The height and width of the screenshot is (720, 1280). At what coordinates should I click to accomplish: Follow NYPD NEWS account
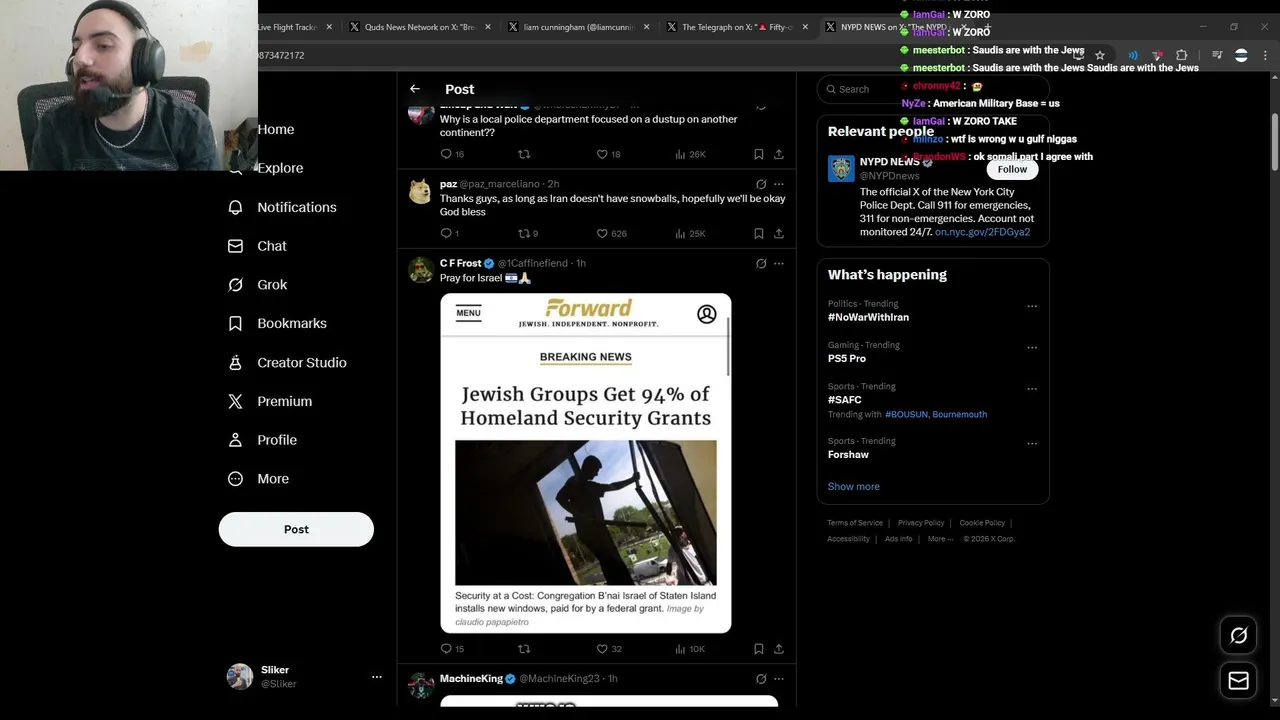pos(1012,169)
